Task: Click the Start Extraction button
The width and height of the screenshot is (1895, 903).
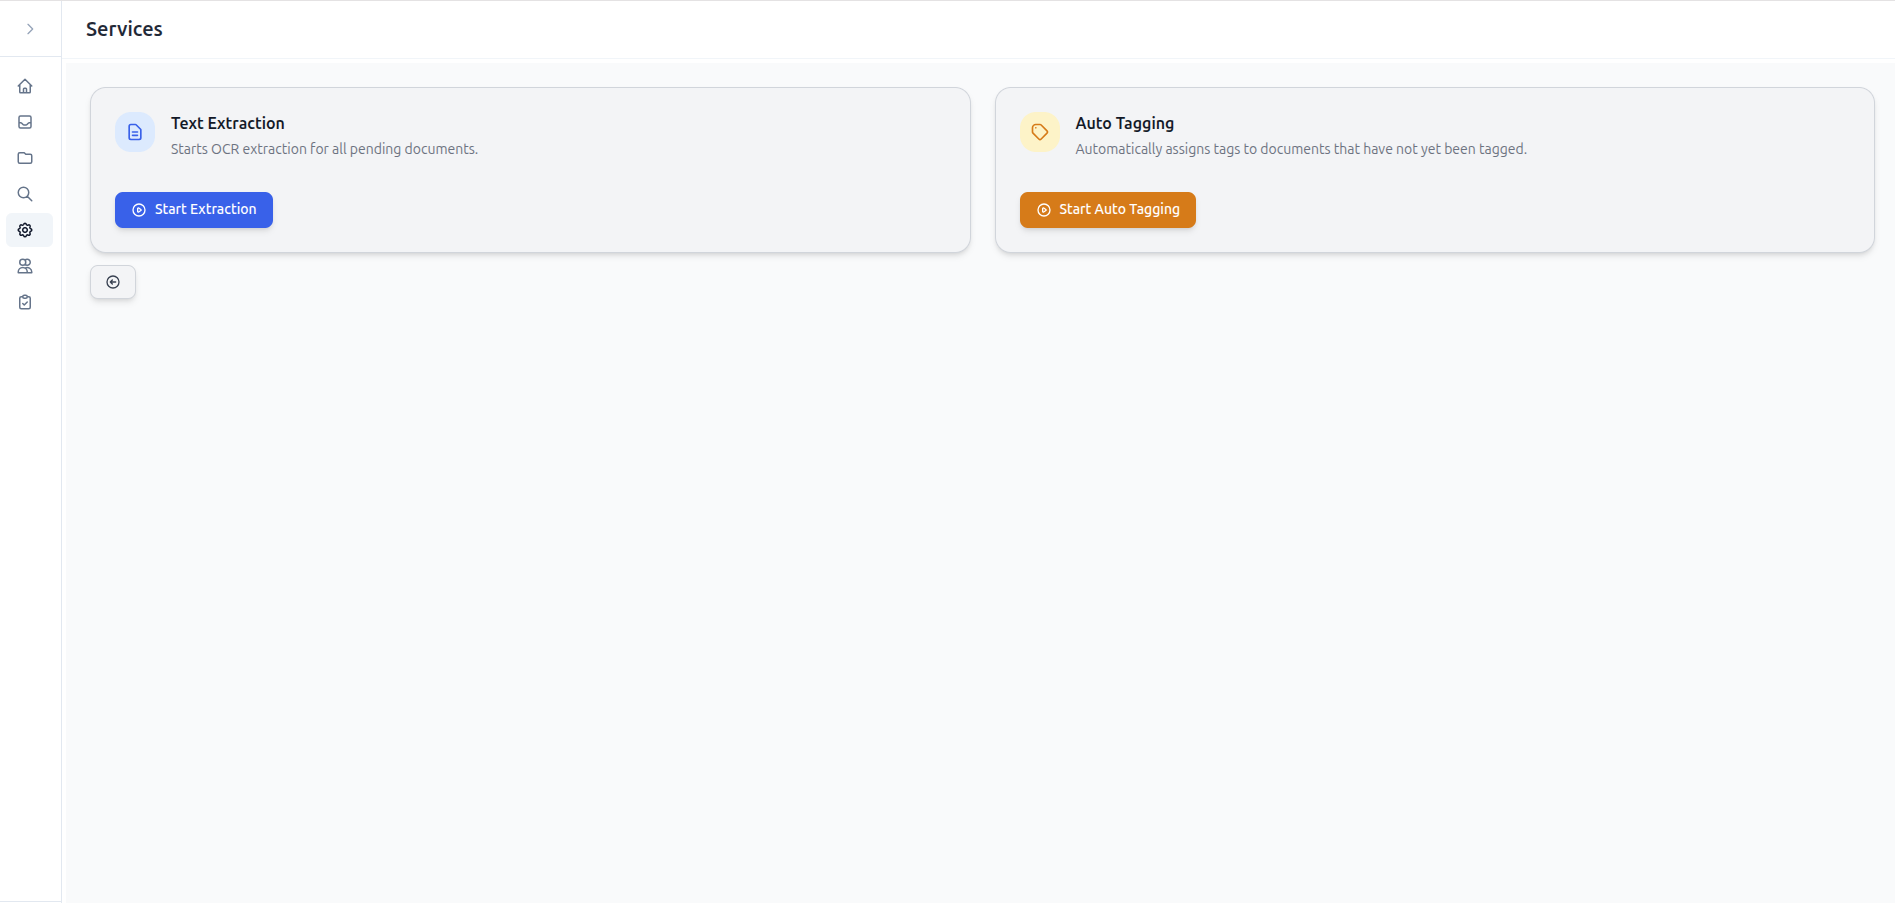Action: [194, 210]
